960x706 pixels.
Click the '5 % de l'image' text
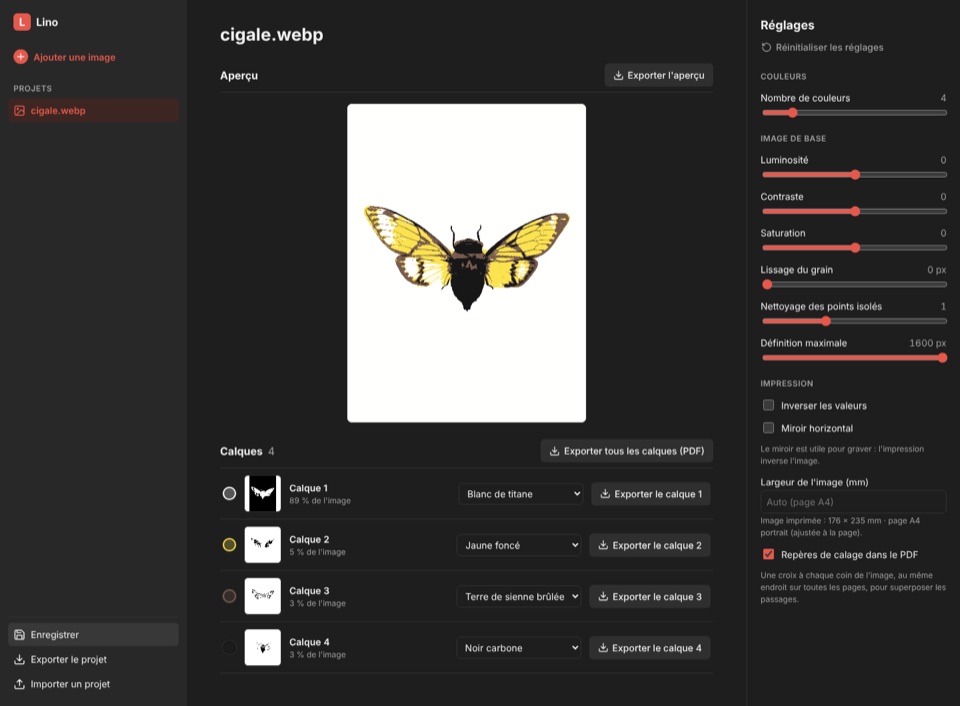[317, 552]
